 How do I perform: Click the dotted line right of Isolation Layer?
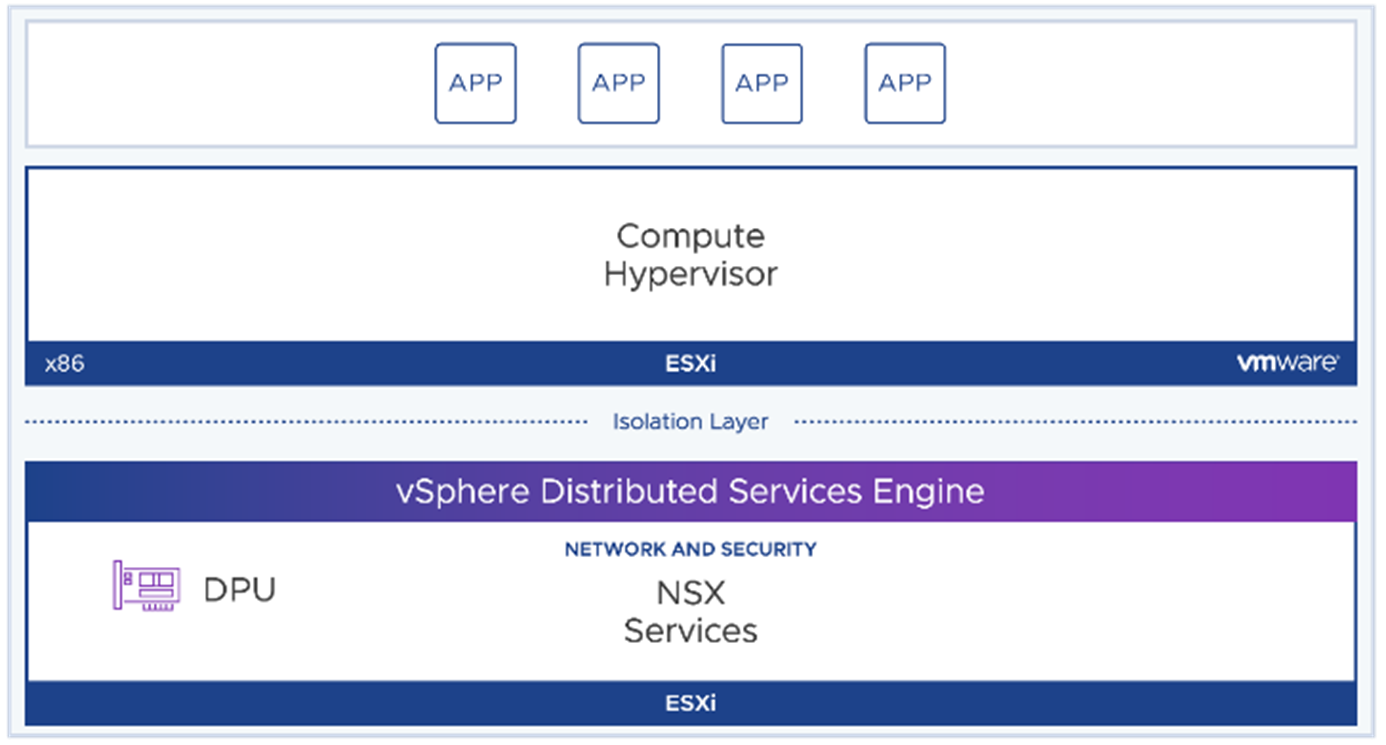coord(1075,422)
